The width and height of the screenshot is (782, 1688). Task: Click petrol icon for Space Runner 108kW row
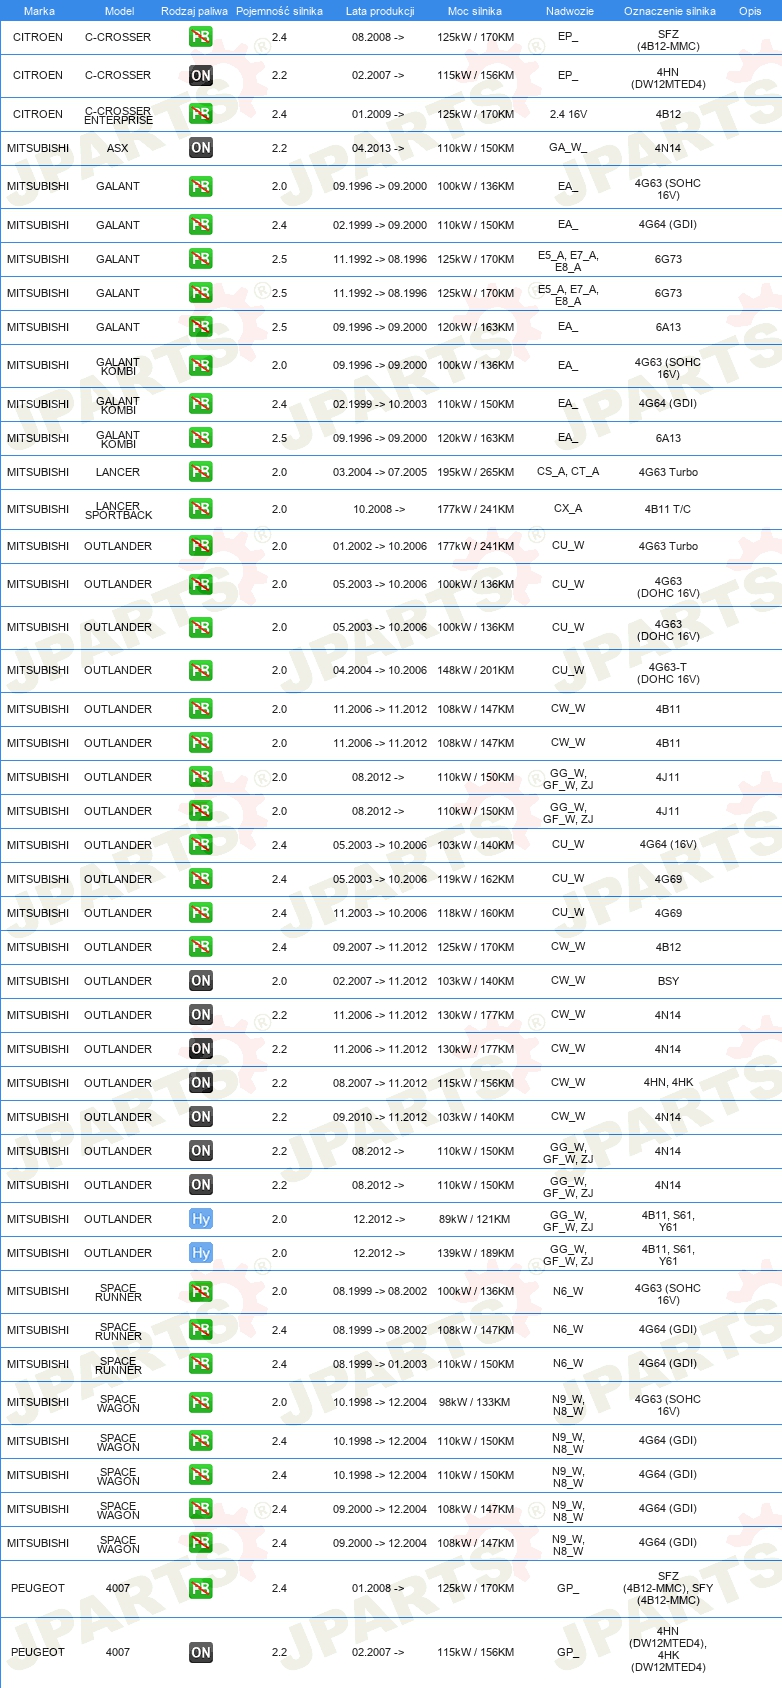(201, 1330)
